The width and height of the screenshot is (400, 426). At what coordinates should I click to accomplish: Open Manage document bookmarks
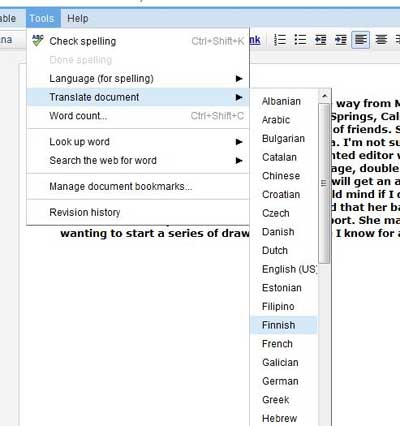(138, 187)
